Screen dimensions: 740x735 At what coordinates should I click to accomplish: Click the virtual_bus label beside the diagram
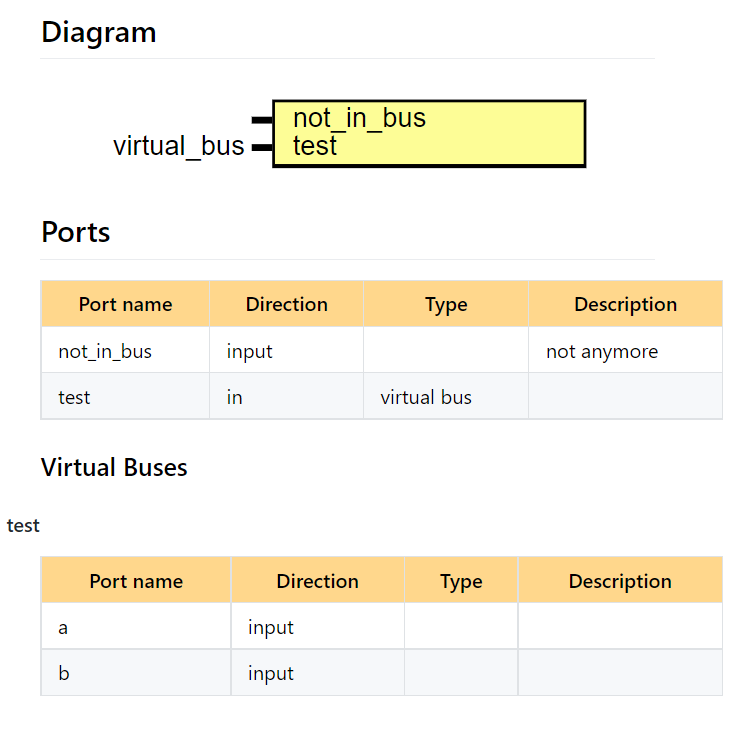click(178, 145)
